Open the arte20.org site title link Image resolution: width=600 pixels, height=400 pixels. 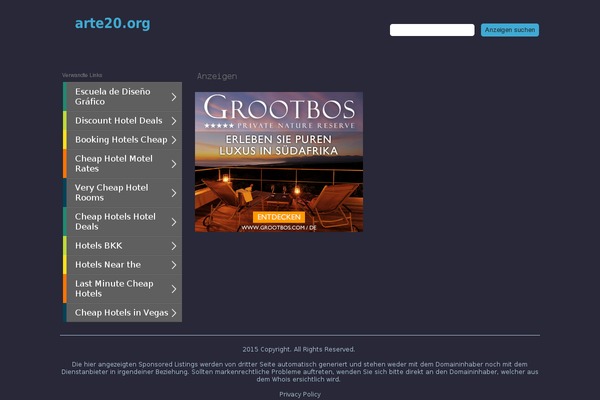point(112,23)
